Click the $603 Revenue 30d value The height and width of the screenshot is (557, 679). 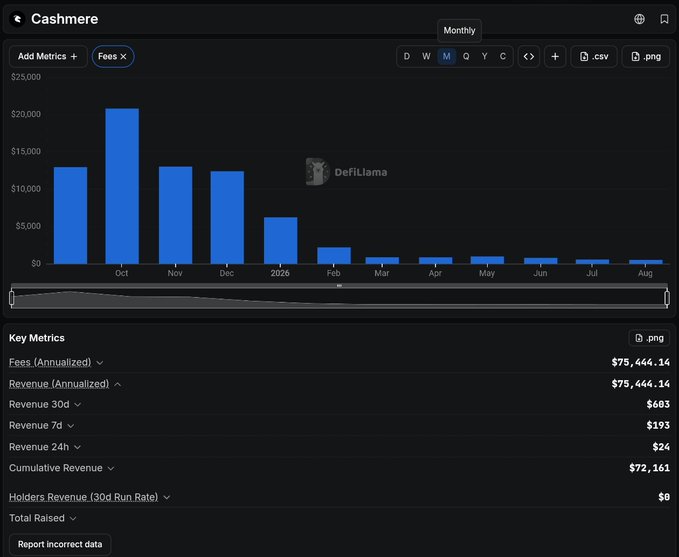[x=658, y=405]
